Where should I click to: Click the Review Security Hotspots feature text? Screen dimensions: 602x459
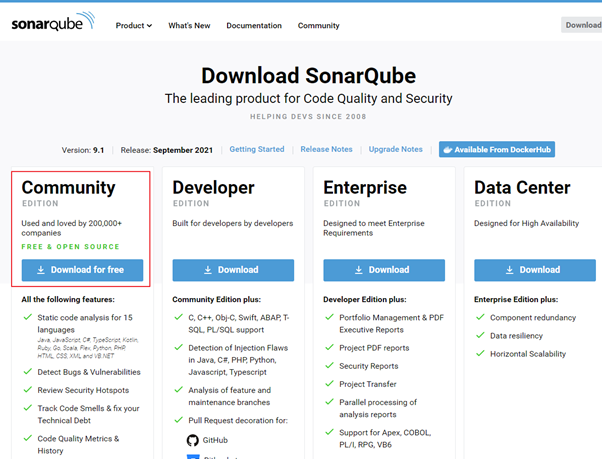83,390
